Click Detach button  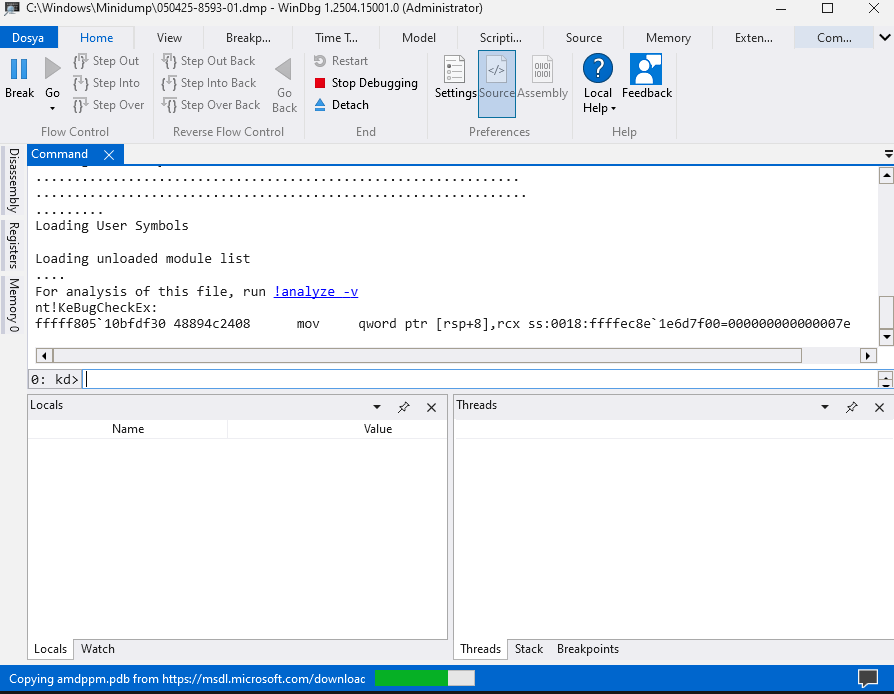[x=342, y=105]
